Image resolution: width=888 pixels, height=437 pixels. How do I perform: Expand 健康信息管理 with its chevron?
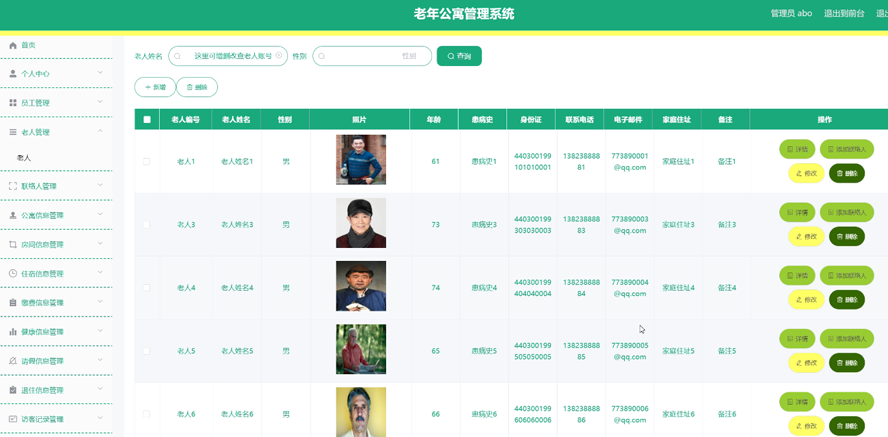pos(100,331)
